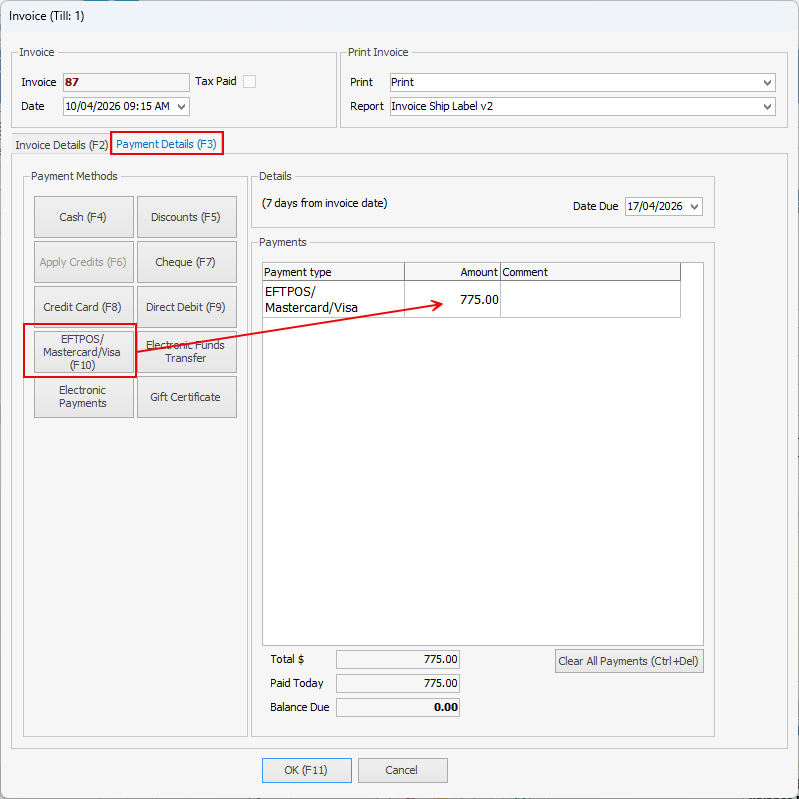Click the Comment cell of EFTPOS payment
The image size is (799, 799).
coord(590,299)
